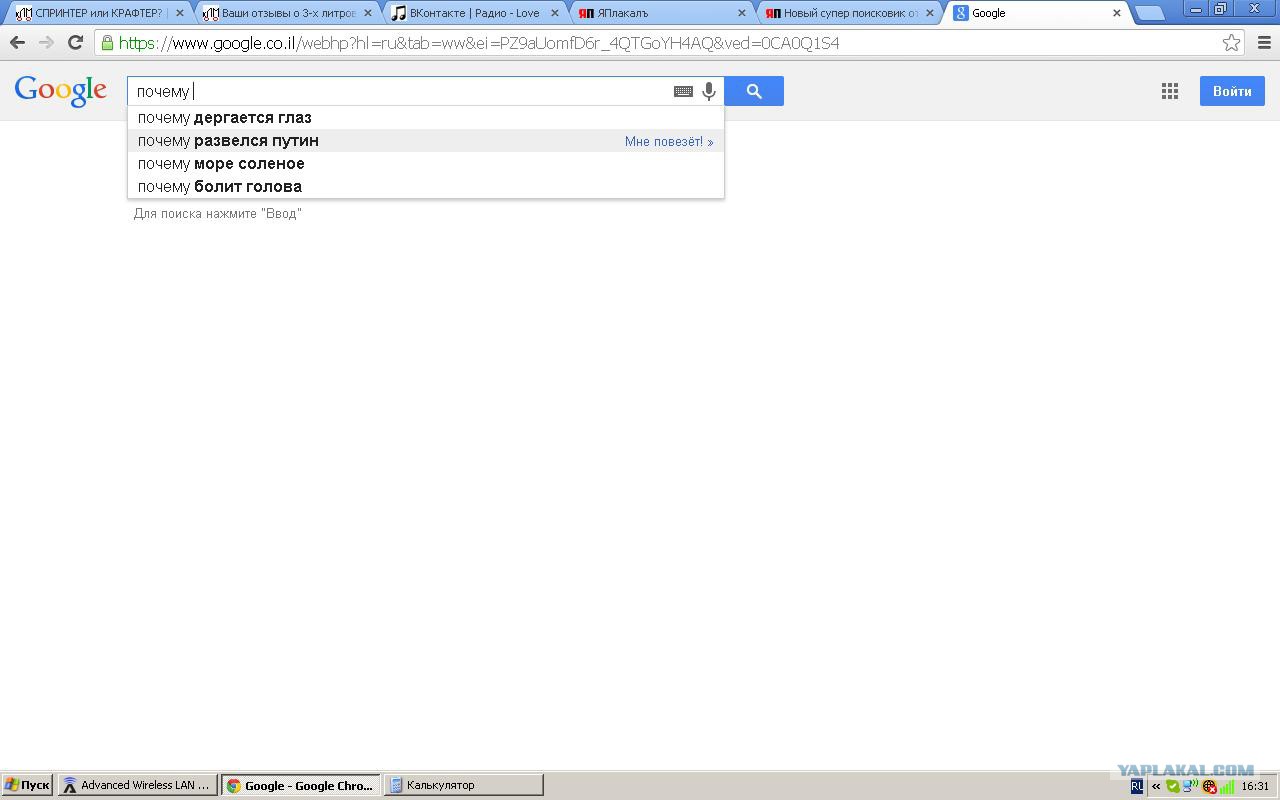The height and width of the screenshot is (800, 1280).
Task: Click the Google logo
Action: pyautogui.click(x=60, y=91)
